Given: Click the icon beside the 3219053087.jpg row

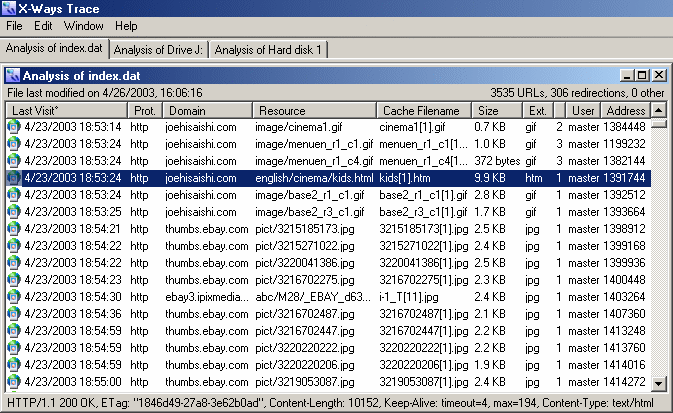Looking at the screenshot, I should pos(13,382).
